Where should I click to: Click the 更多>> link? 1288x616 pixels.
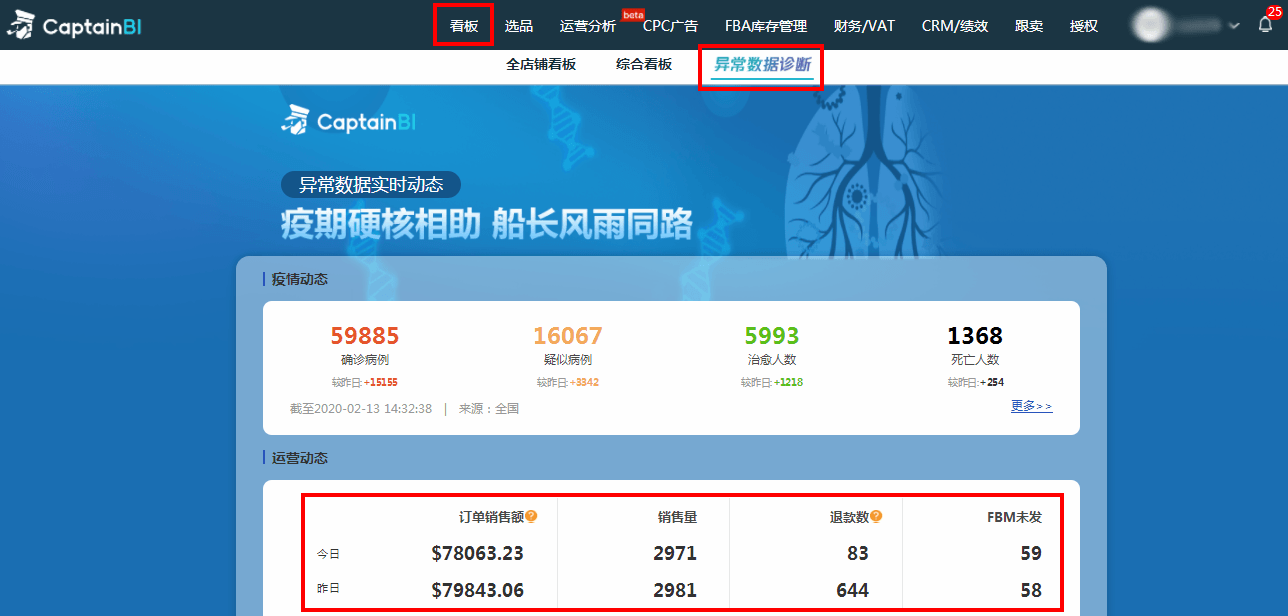point(1032,407)
